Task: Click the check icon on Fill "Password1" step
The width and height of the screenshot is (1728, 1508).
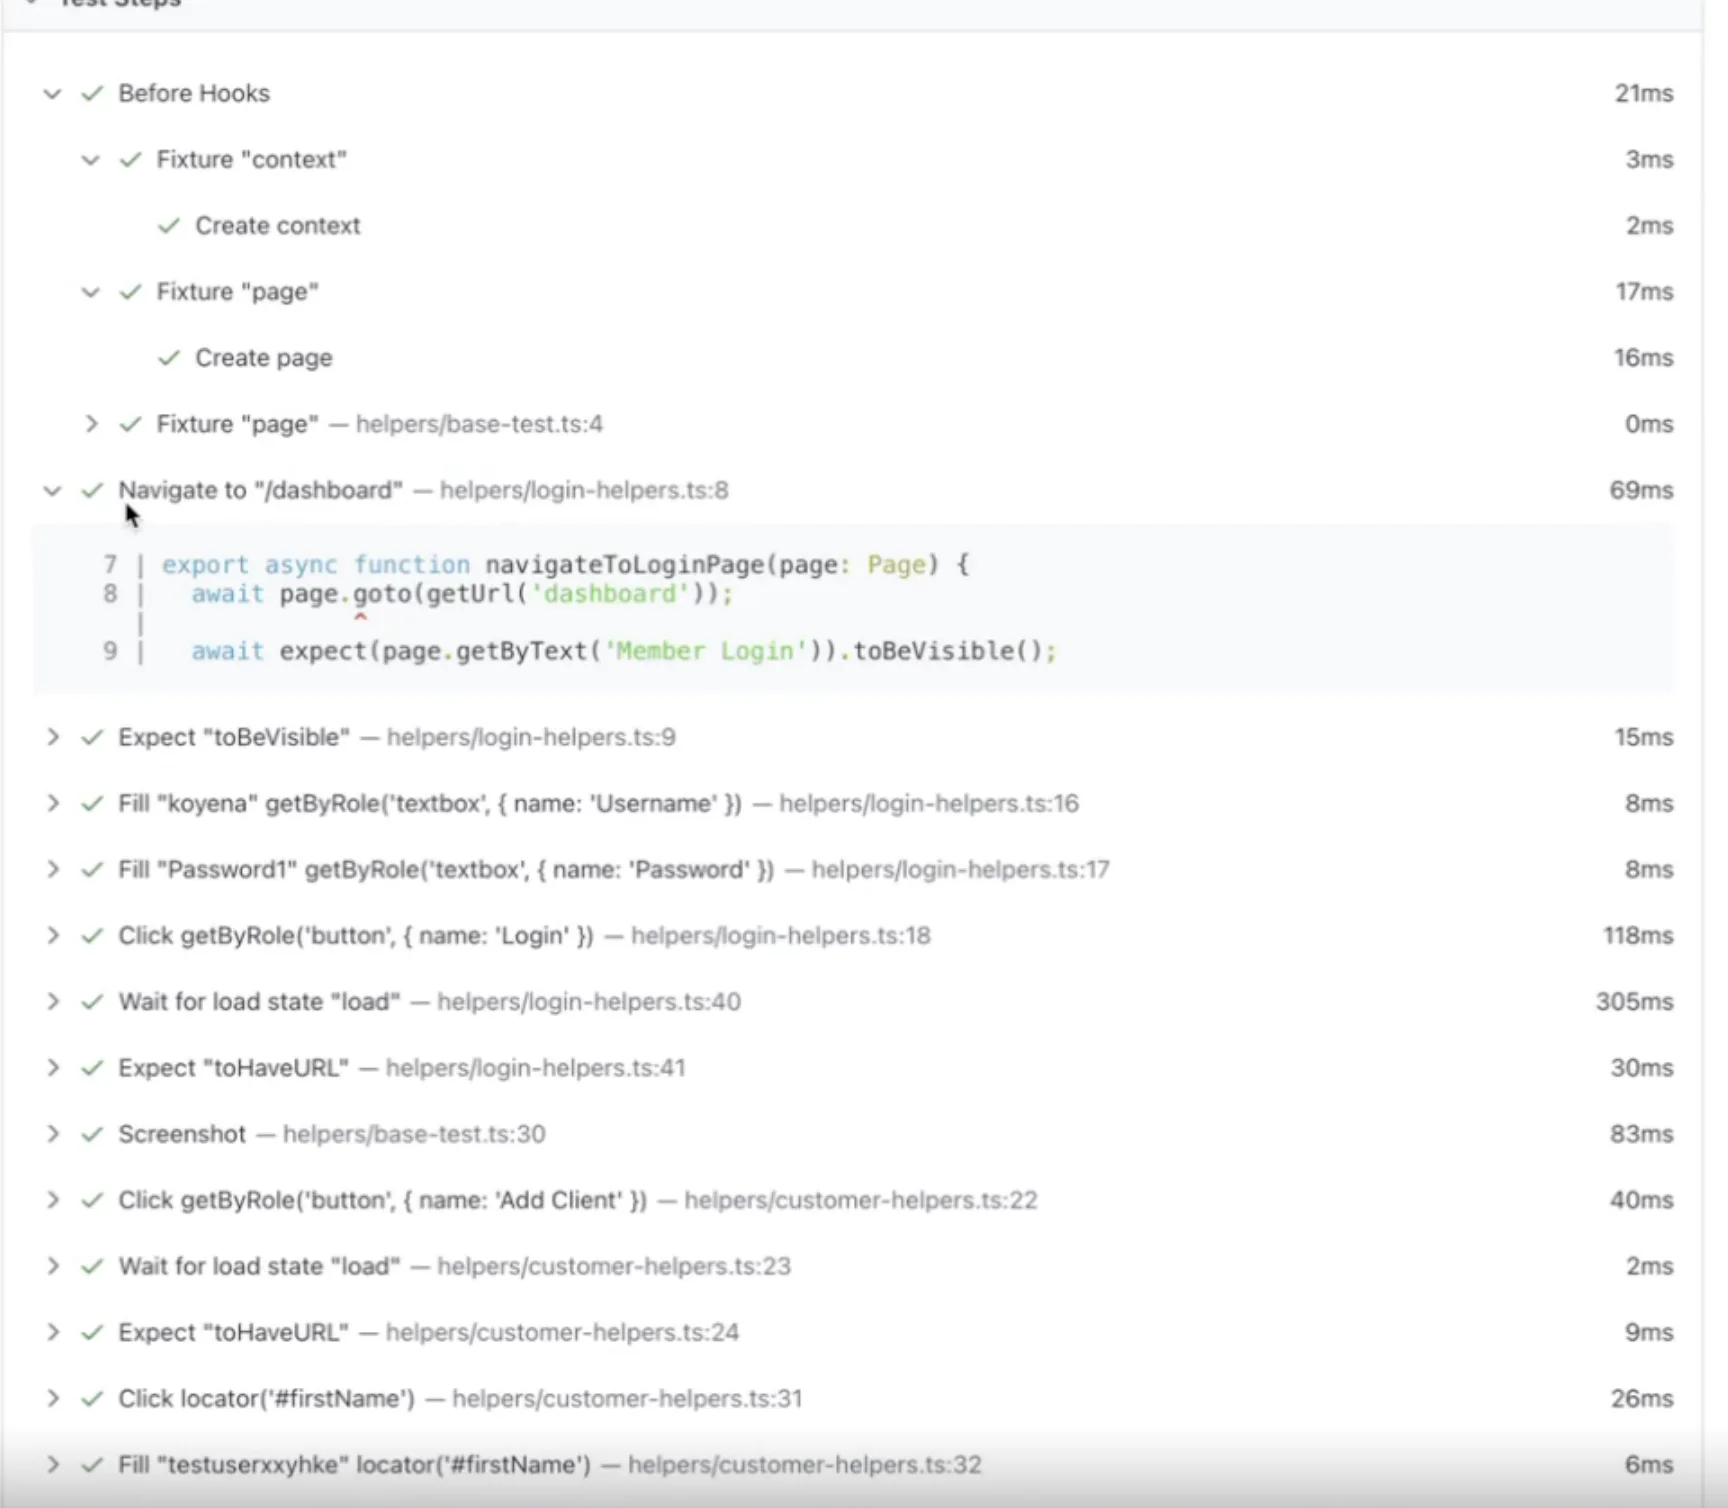Action: (x=92, y=869)
